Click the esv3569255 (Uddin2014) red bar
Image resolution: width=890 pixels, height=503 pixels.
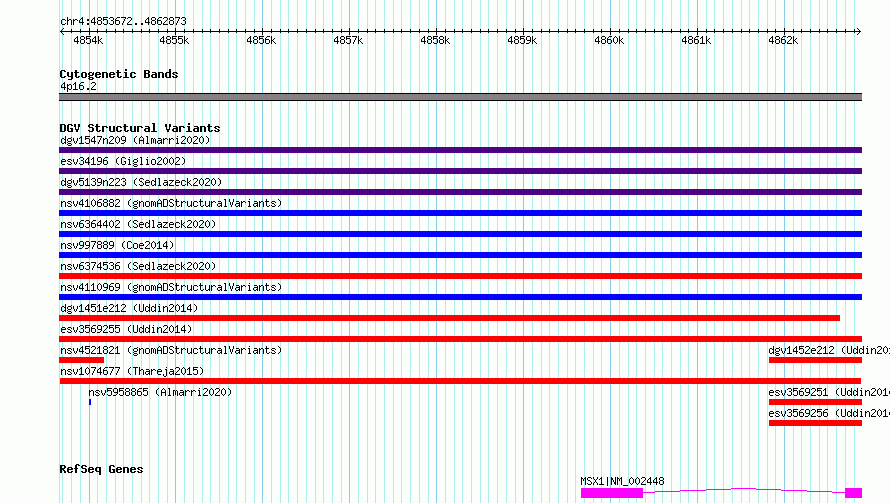(460, 339)
